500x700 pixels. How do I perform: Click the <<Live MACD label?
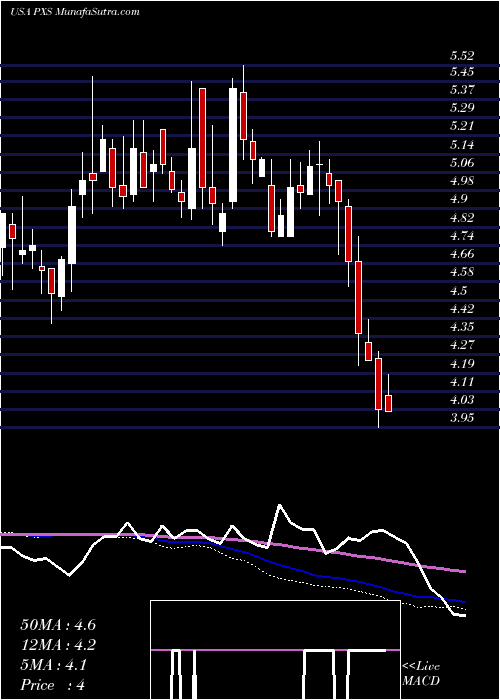point(421,674)
